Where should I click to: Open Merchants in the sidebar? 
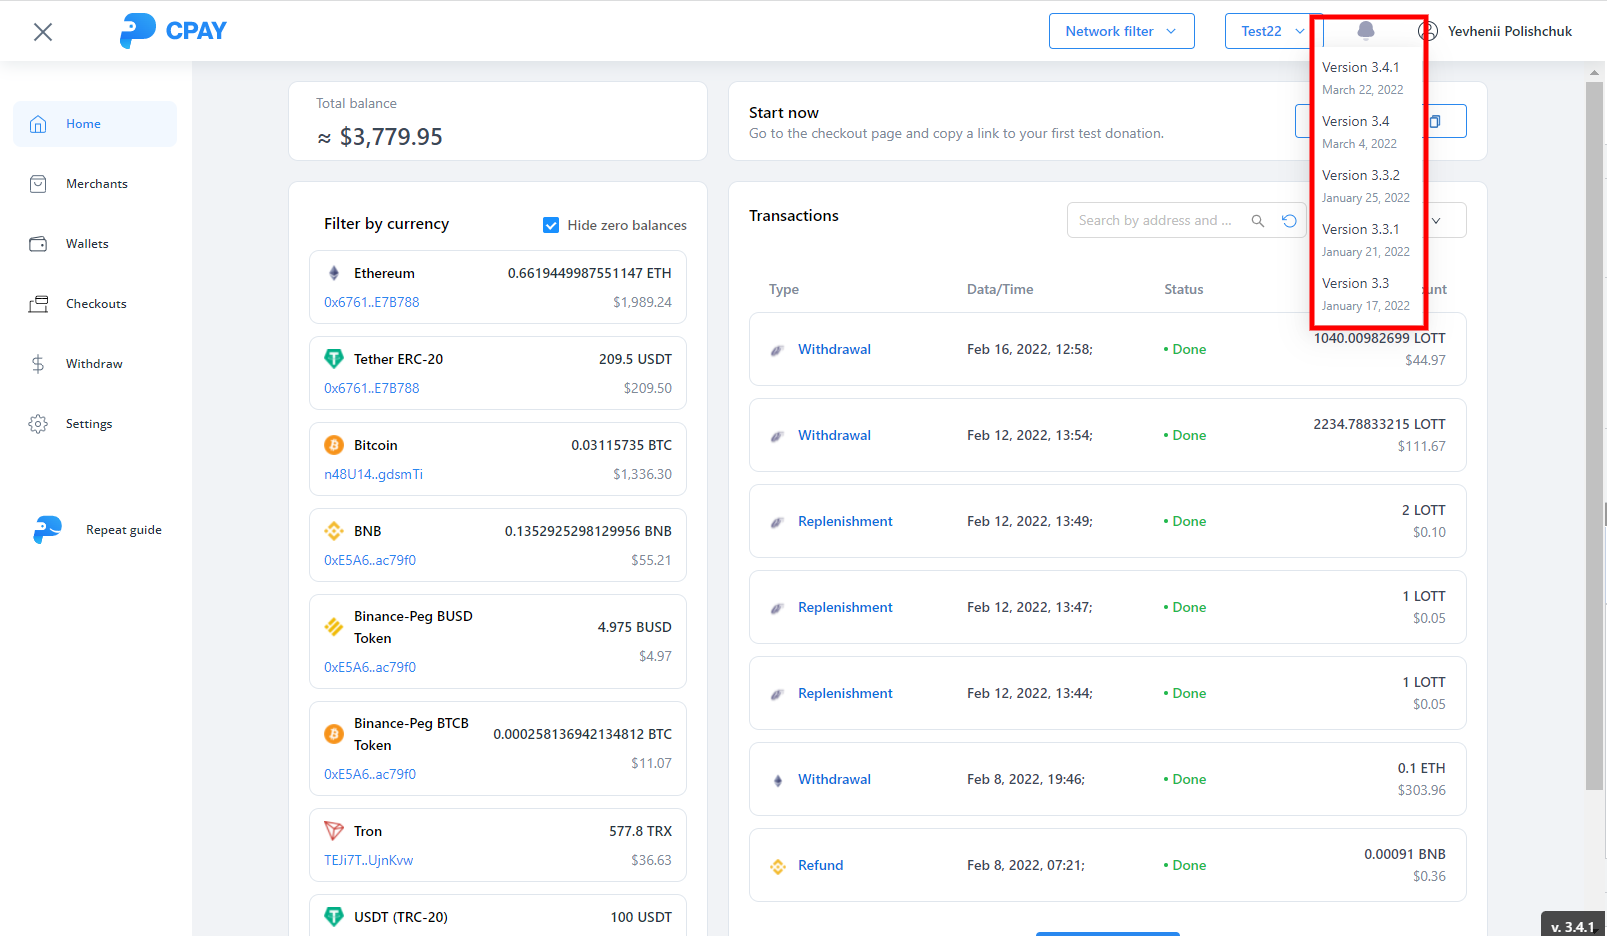click(96, 184)
